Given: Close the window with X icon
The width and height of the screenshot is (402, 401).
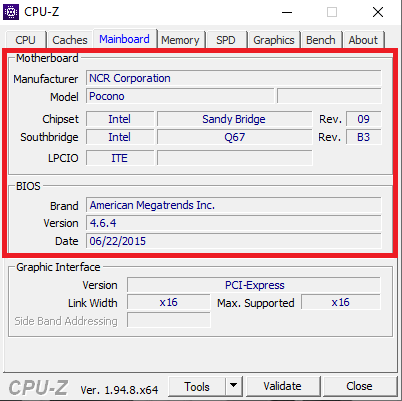Looking at the screenshot, I should click(378, 12).
